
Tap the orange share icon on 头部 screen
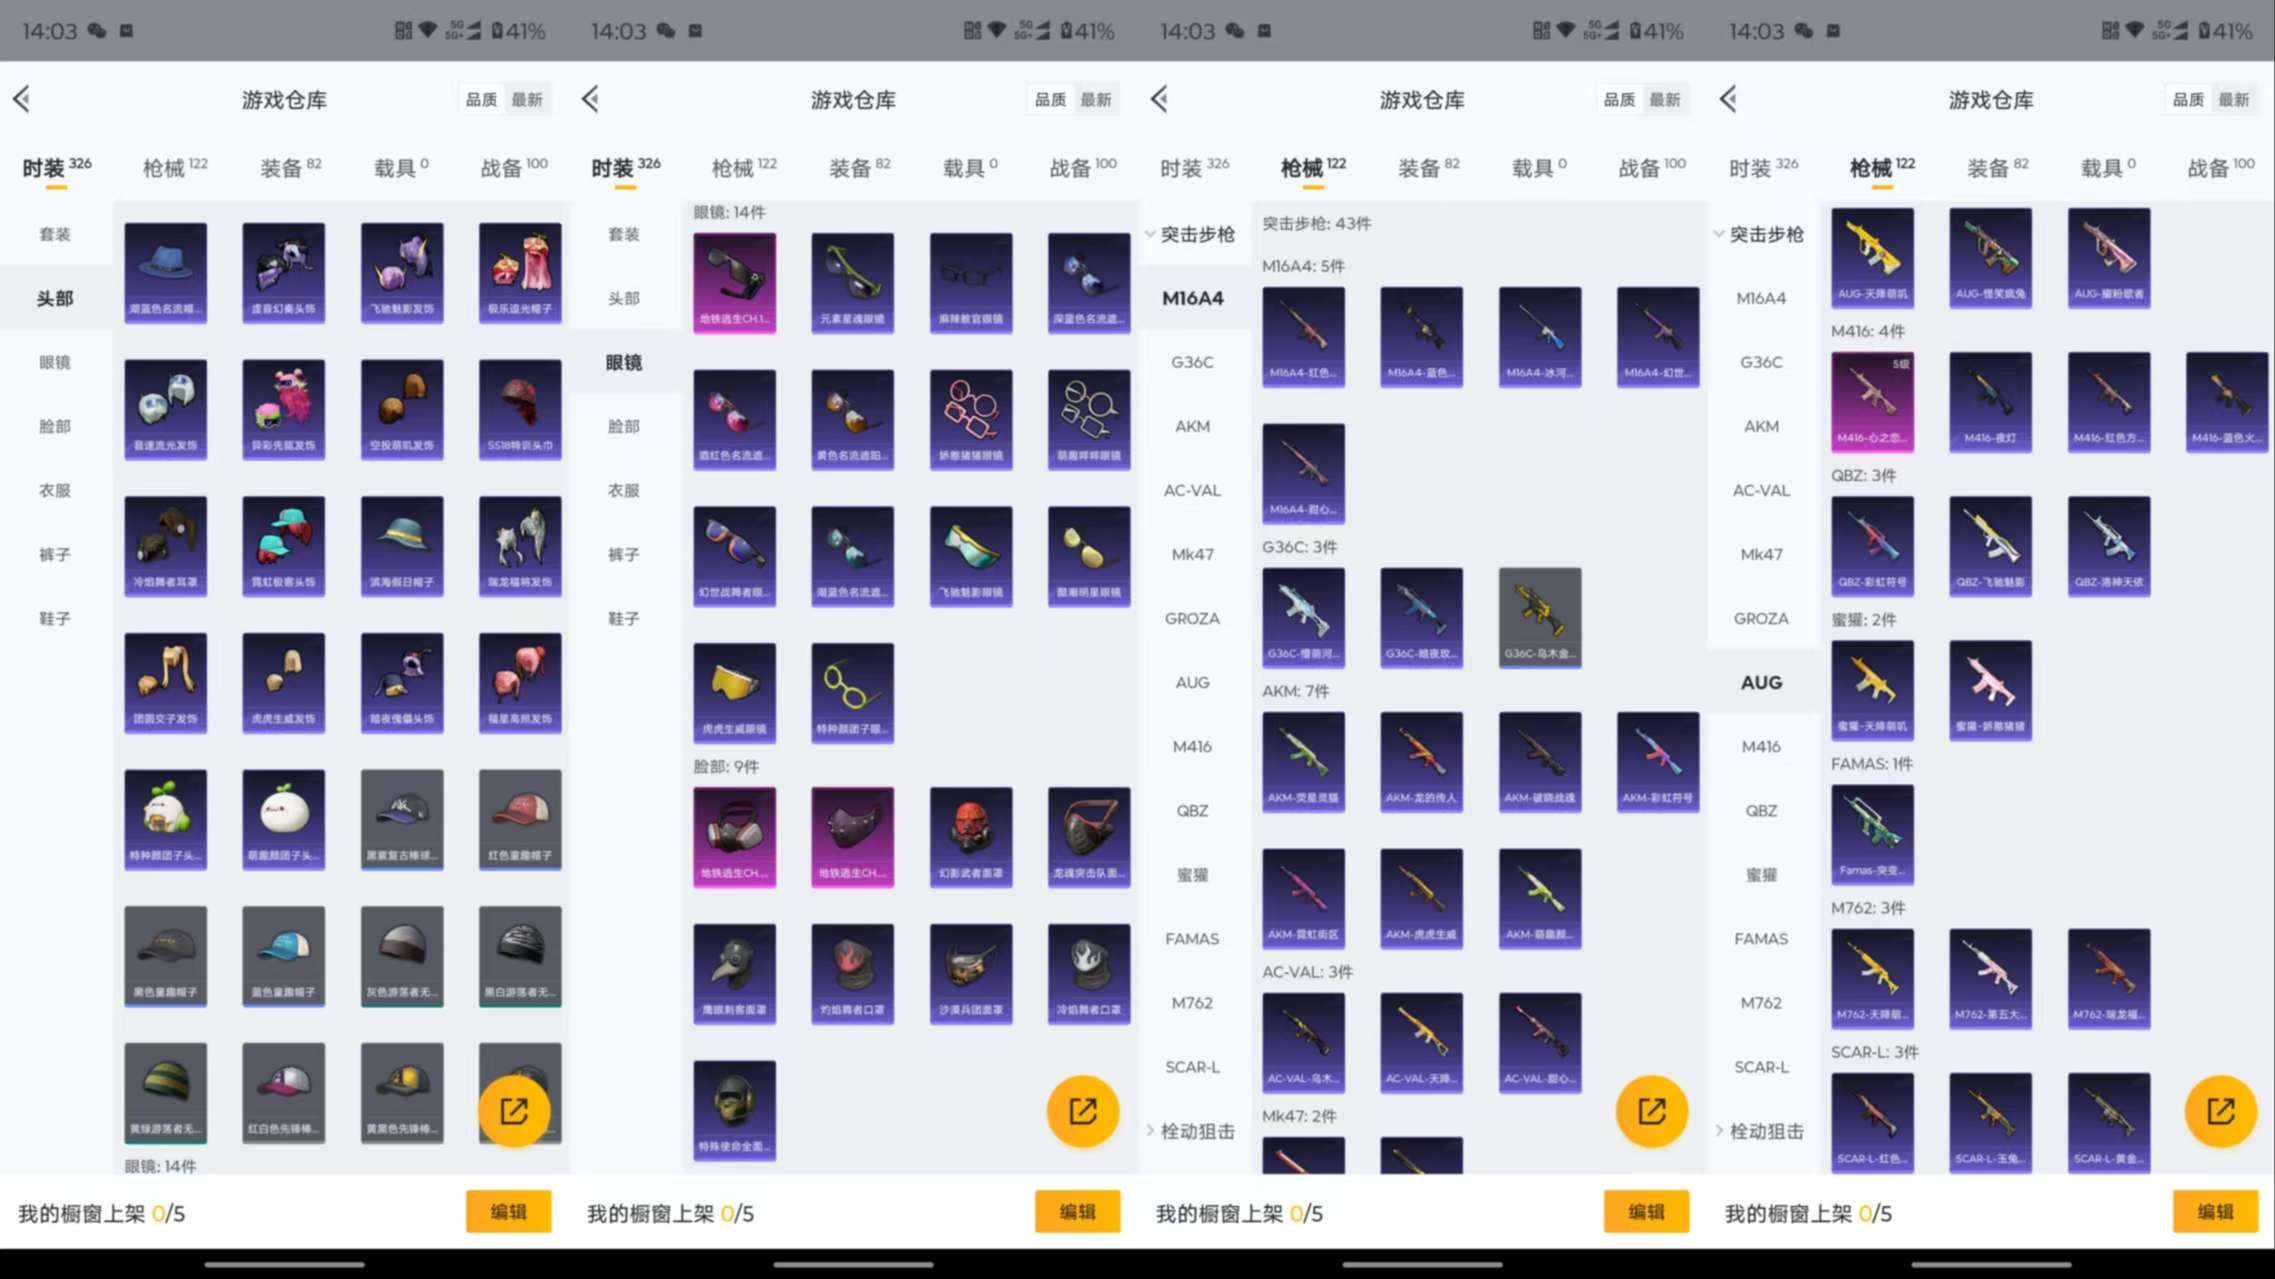click(514, 1111)
